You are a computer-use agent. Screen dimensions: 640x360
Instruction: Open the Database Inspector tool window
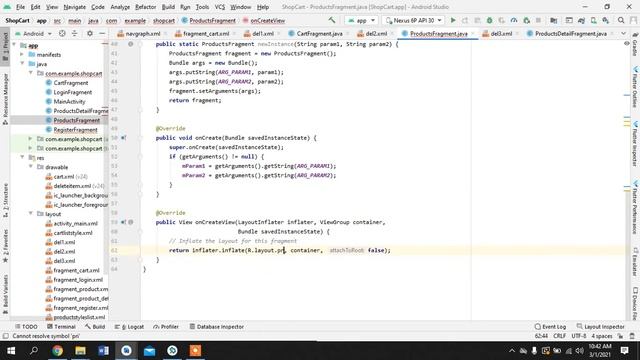[217, 327]
